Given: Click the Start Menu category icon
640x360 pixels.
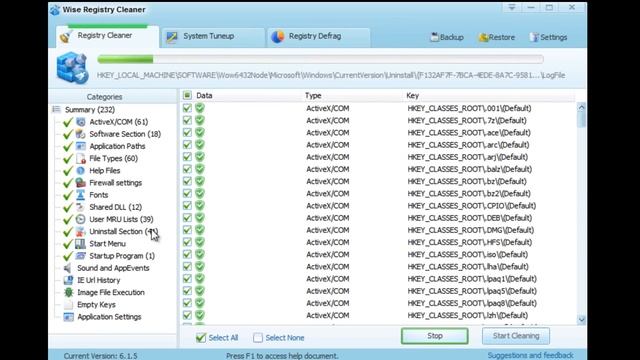Looking at the screenshot, I should point(81,244).
